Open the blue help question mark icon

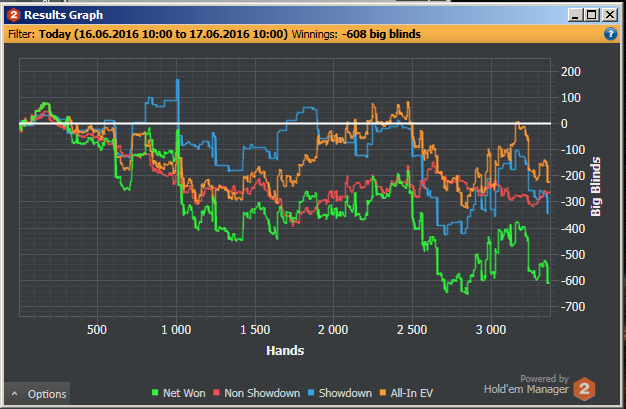pos(610,34)
